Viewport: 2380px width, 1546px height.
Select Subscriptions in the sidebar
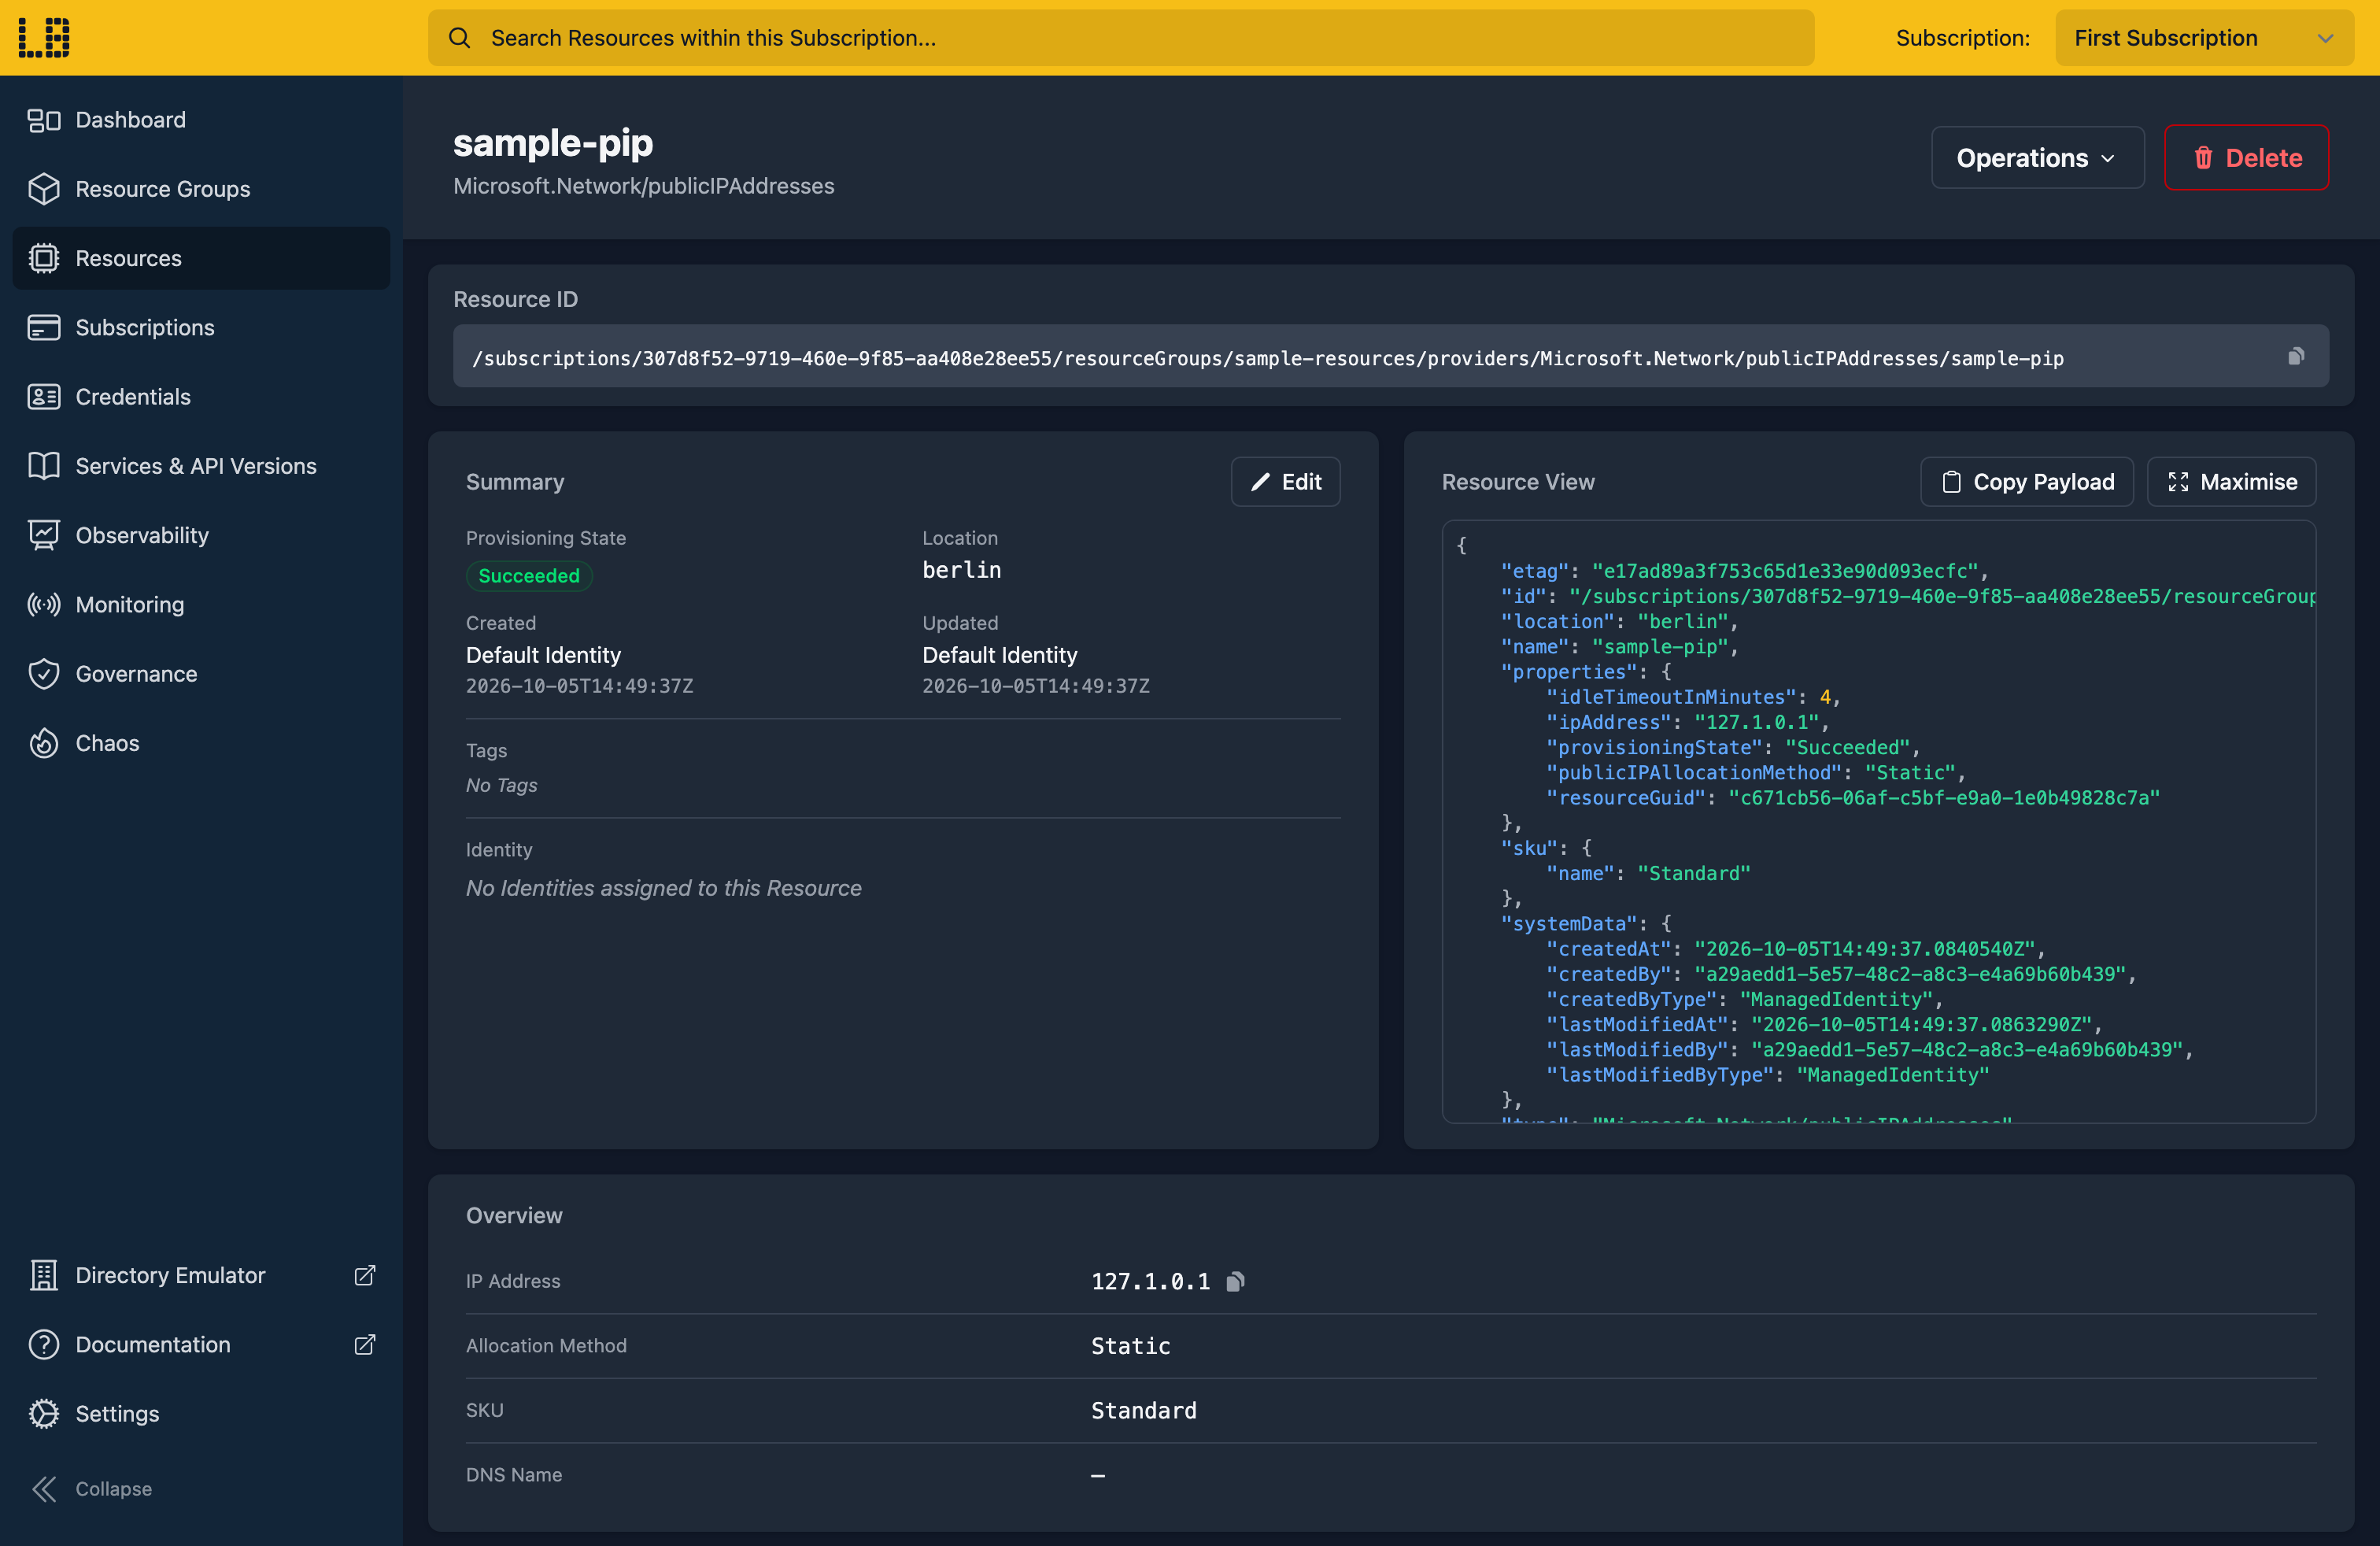click(201, 327)
